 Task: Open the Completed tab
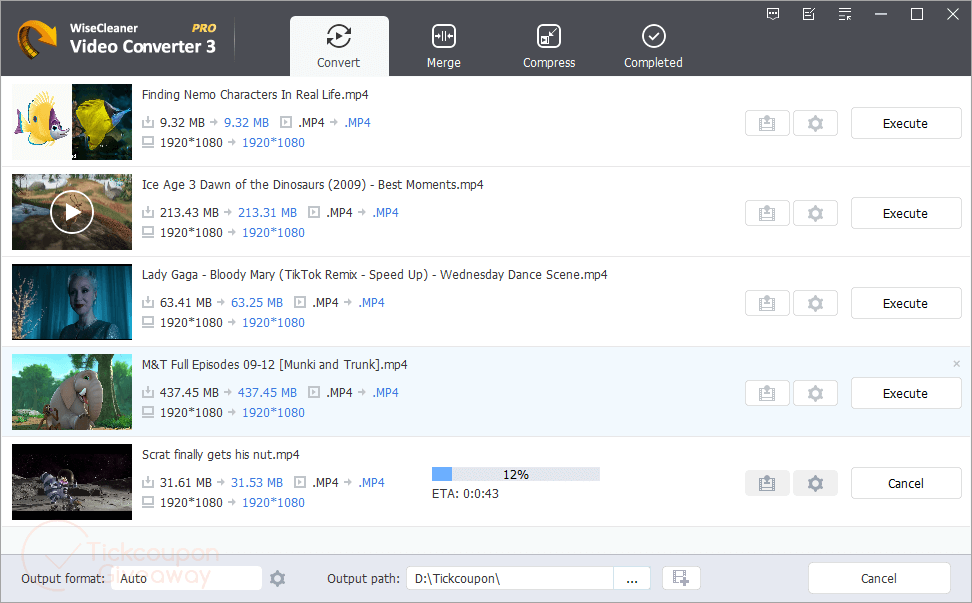click(653, 47)
